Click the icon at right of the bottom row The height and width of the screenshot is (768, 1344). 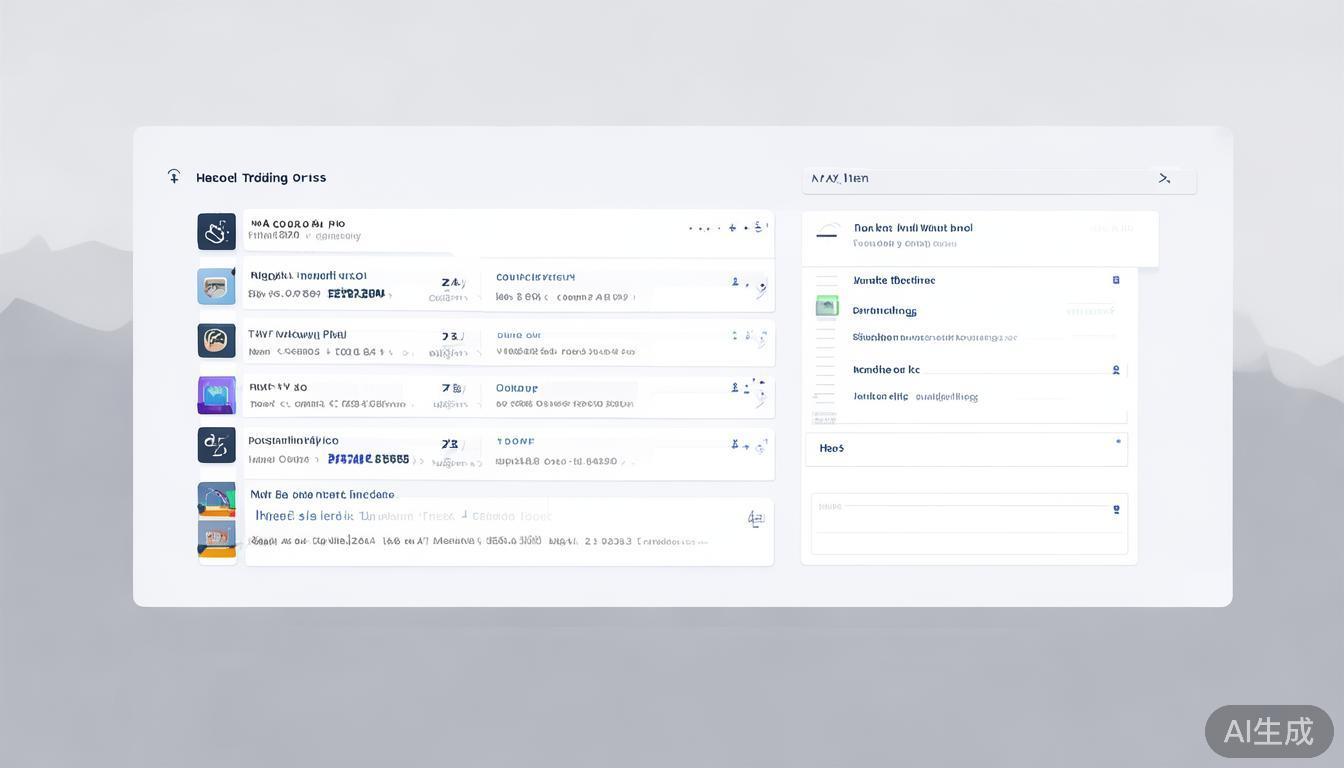(x=756, y=518)
